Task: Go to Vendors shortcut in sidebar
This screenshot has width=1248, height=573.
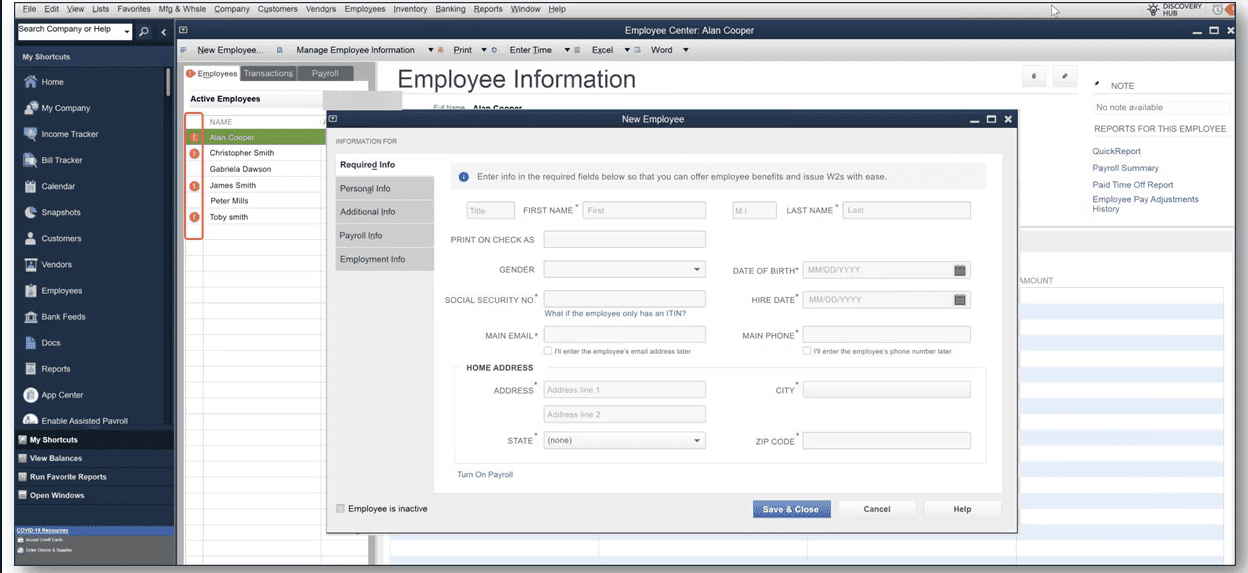Action: point(56,264)
